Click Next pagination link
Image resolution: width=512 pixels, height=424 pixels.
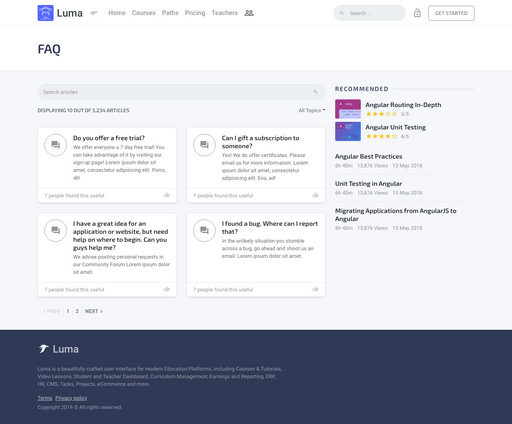pos(94,311)
